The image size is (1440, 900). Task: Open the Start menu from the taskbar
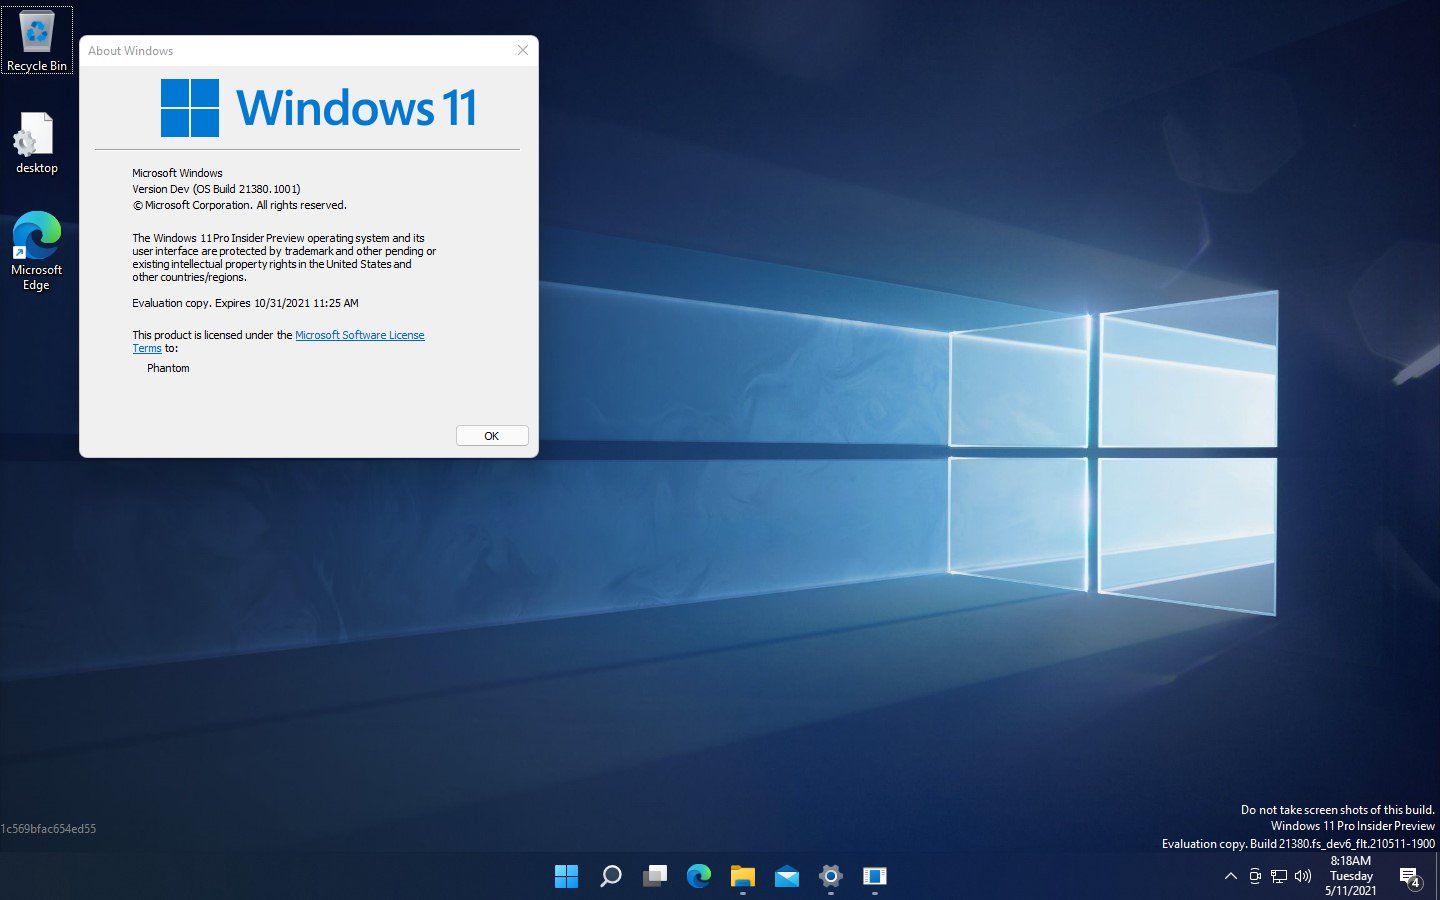[566, 876]
